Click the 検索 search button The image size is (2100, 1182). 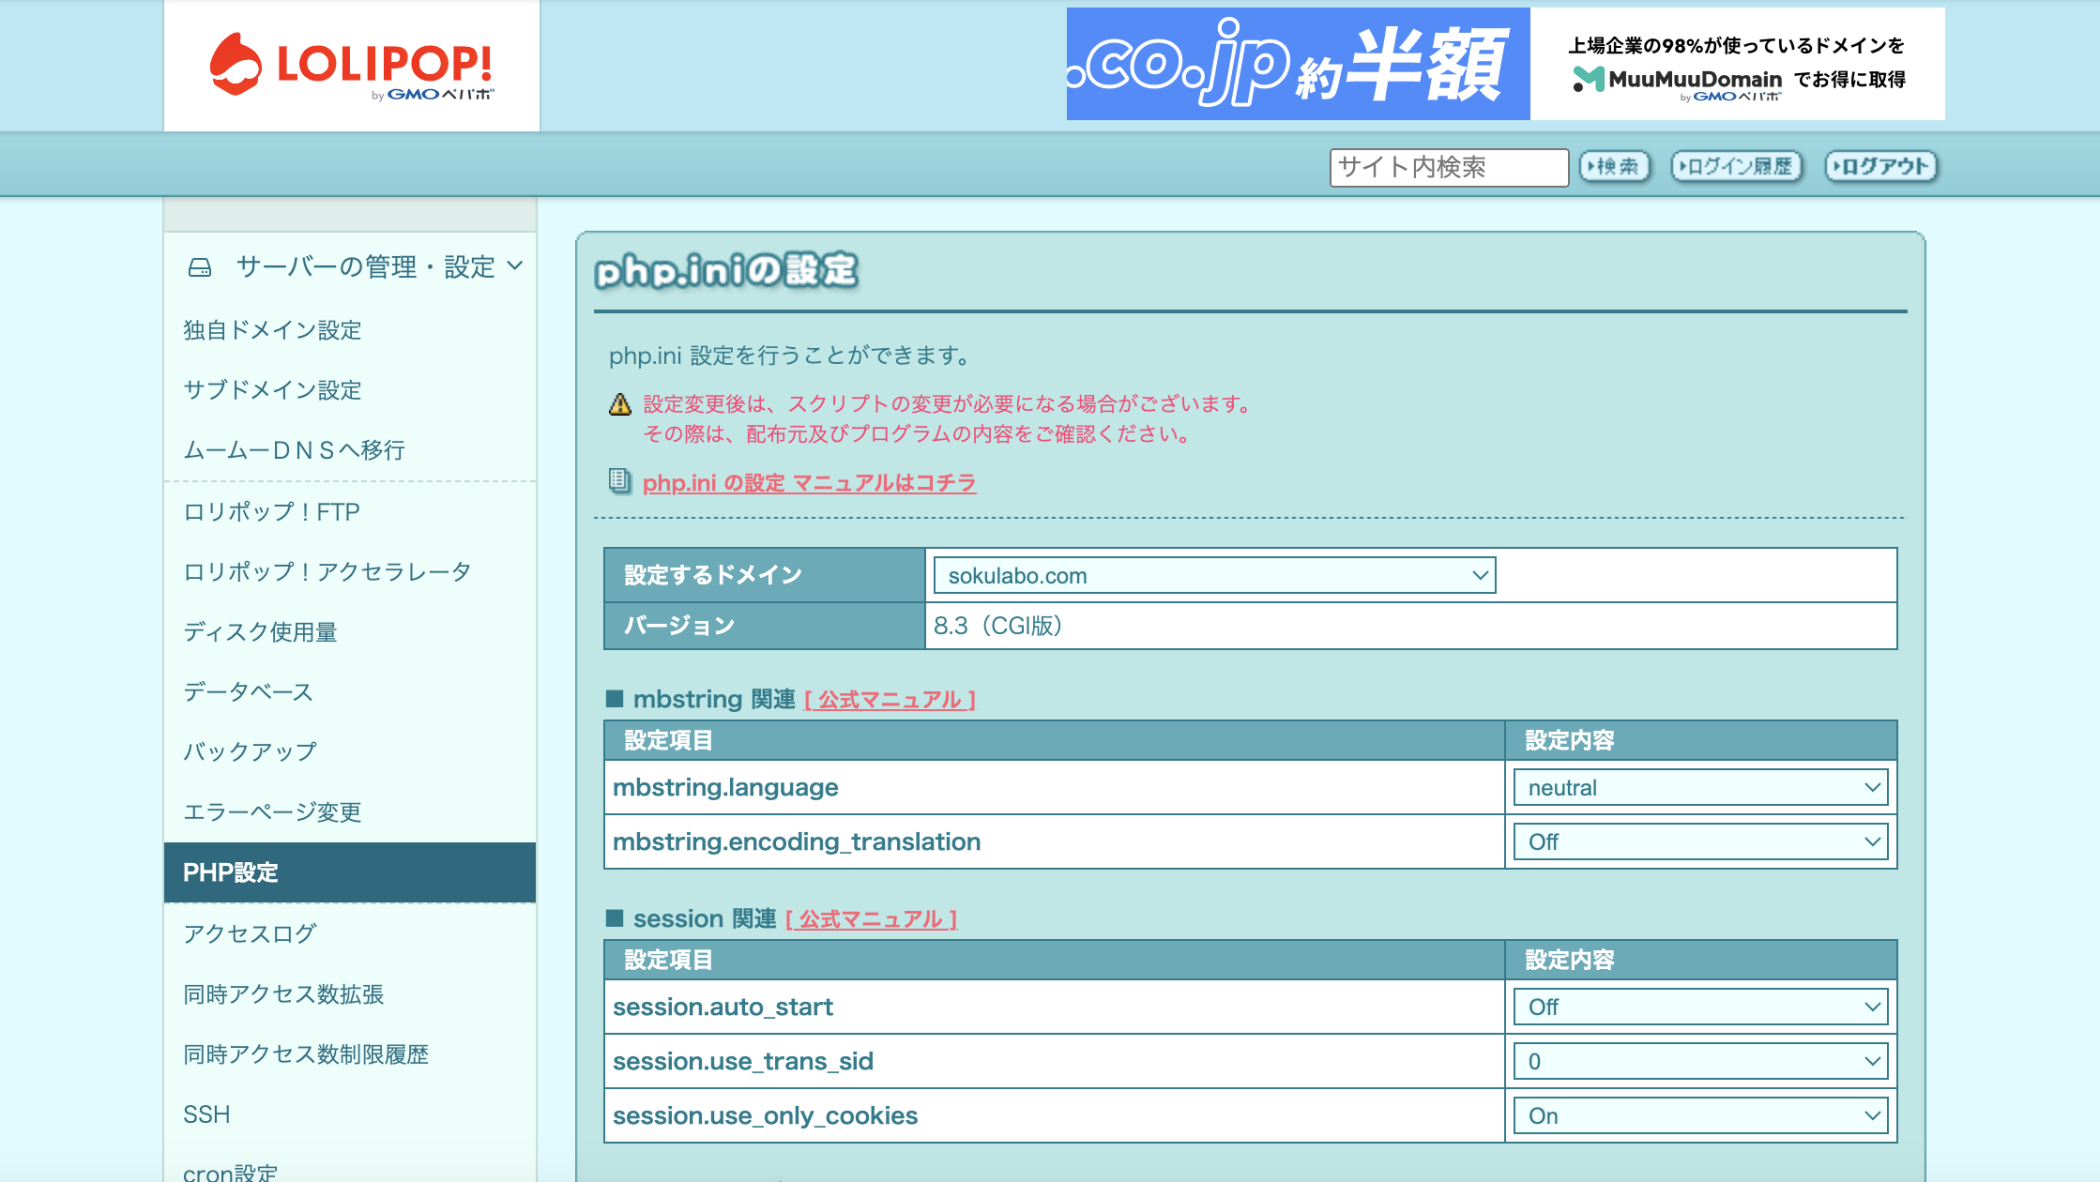click(x=1614, y=166)
